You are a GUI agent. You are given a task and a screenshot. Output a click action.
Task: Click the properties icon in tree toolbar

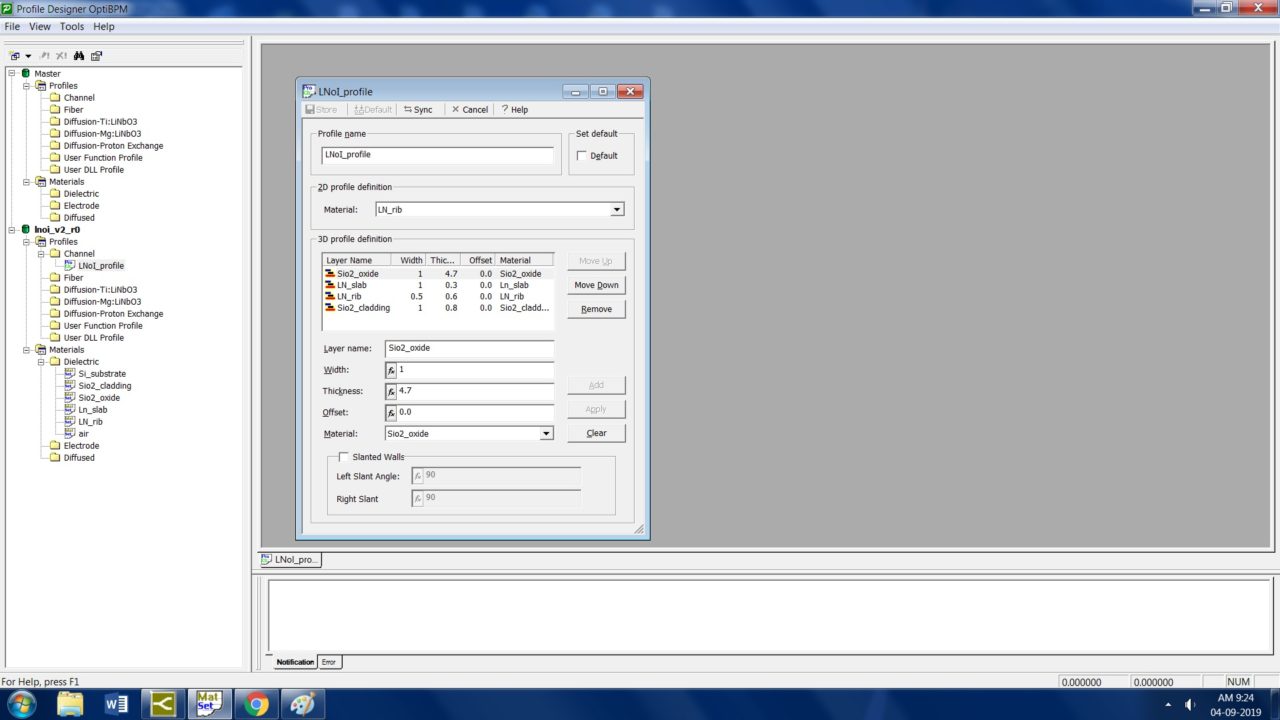(96, 56)
